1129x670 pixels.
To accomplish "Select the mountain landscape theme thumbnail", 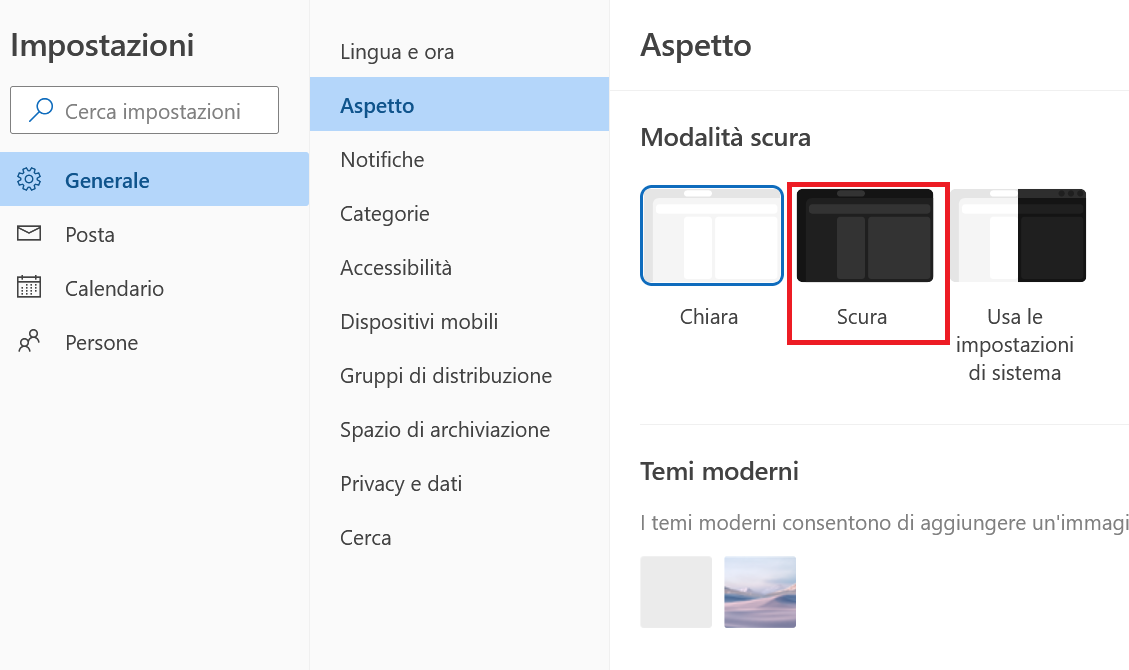I will pyautogui.click(x=760, y=592).
